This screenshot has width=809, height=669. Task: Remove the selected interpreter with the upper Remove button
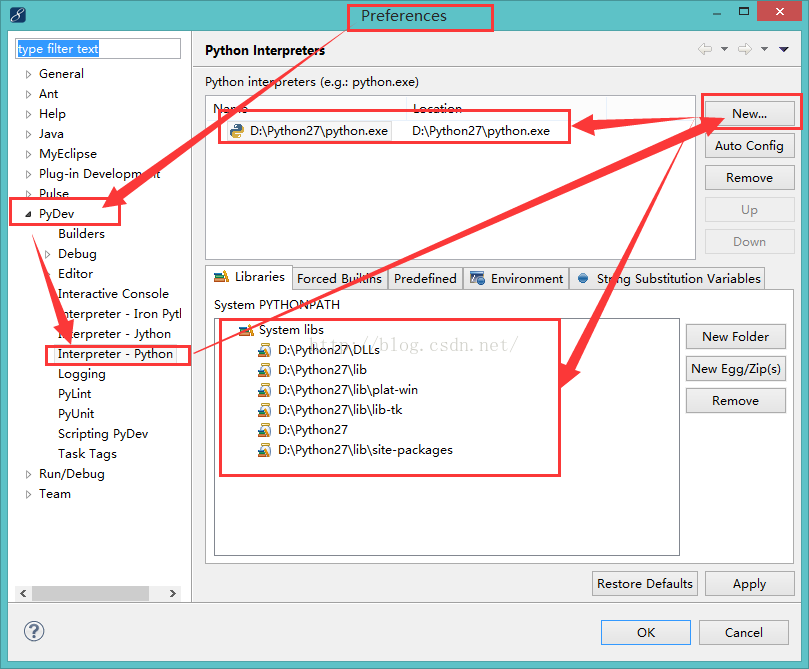point(750,177)
